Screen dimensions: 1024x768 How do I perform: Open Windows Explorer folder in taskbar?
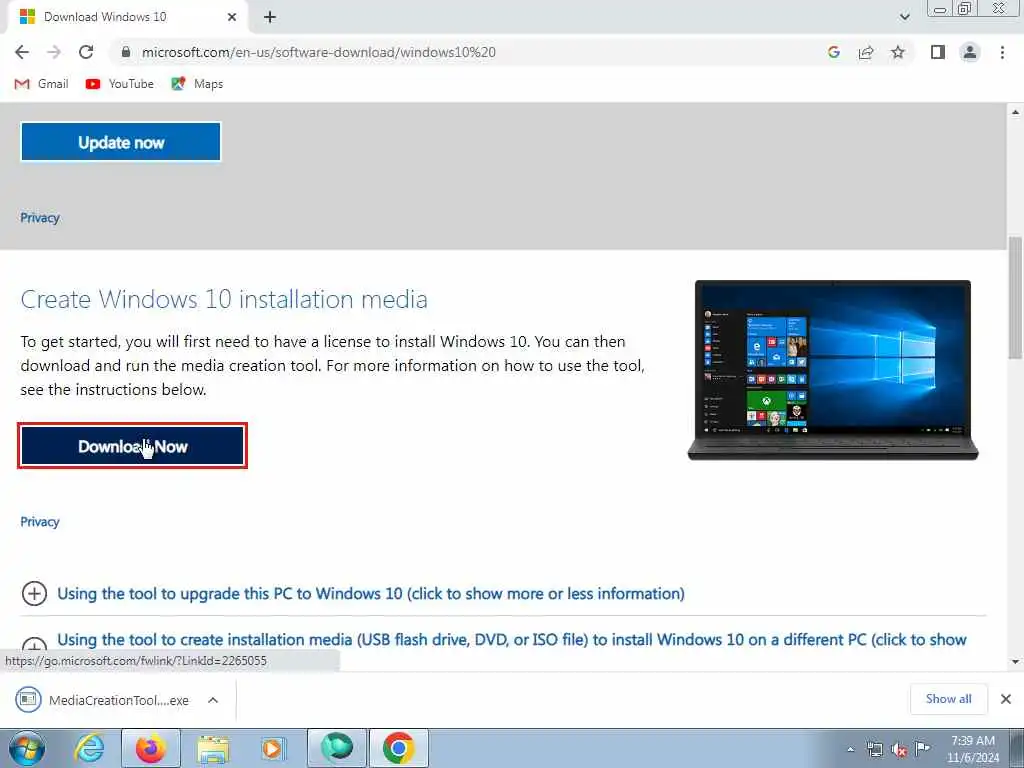pyautogui.click(x=213, y=749)
